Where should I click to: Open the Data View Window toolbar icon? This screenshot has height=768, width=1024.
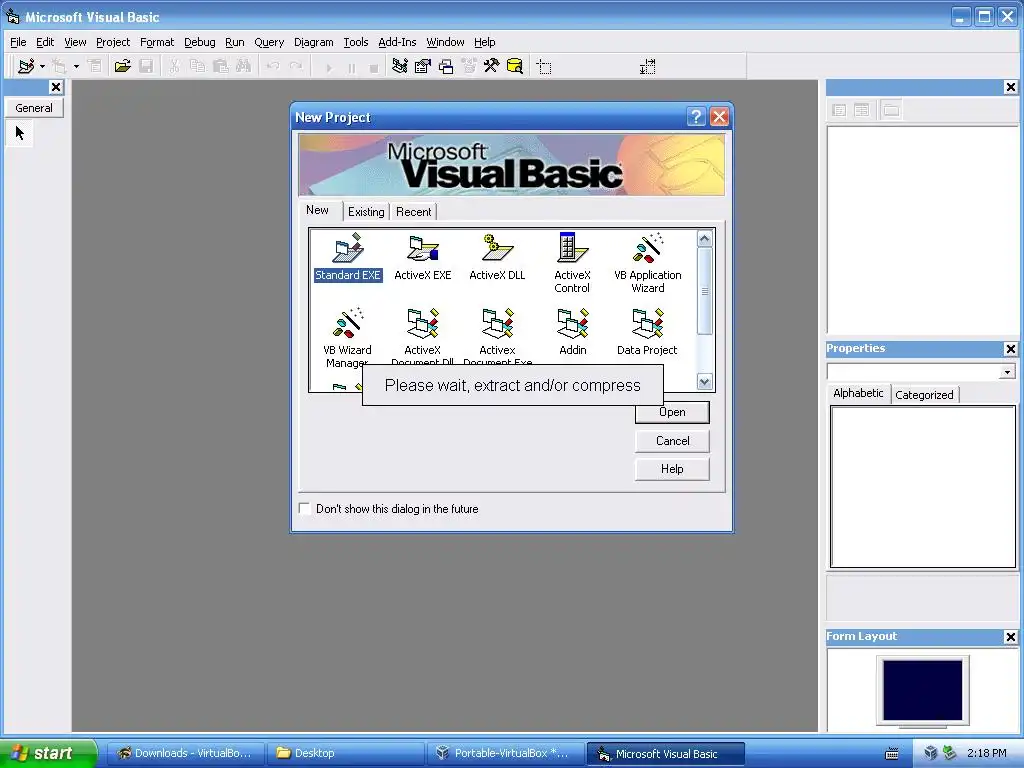tap(515, 66)
